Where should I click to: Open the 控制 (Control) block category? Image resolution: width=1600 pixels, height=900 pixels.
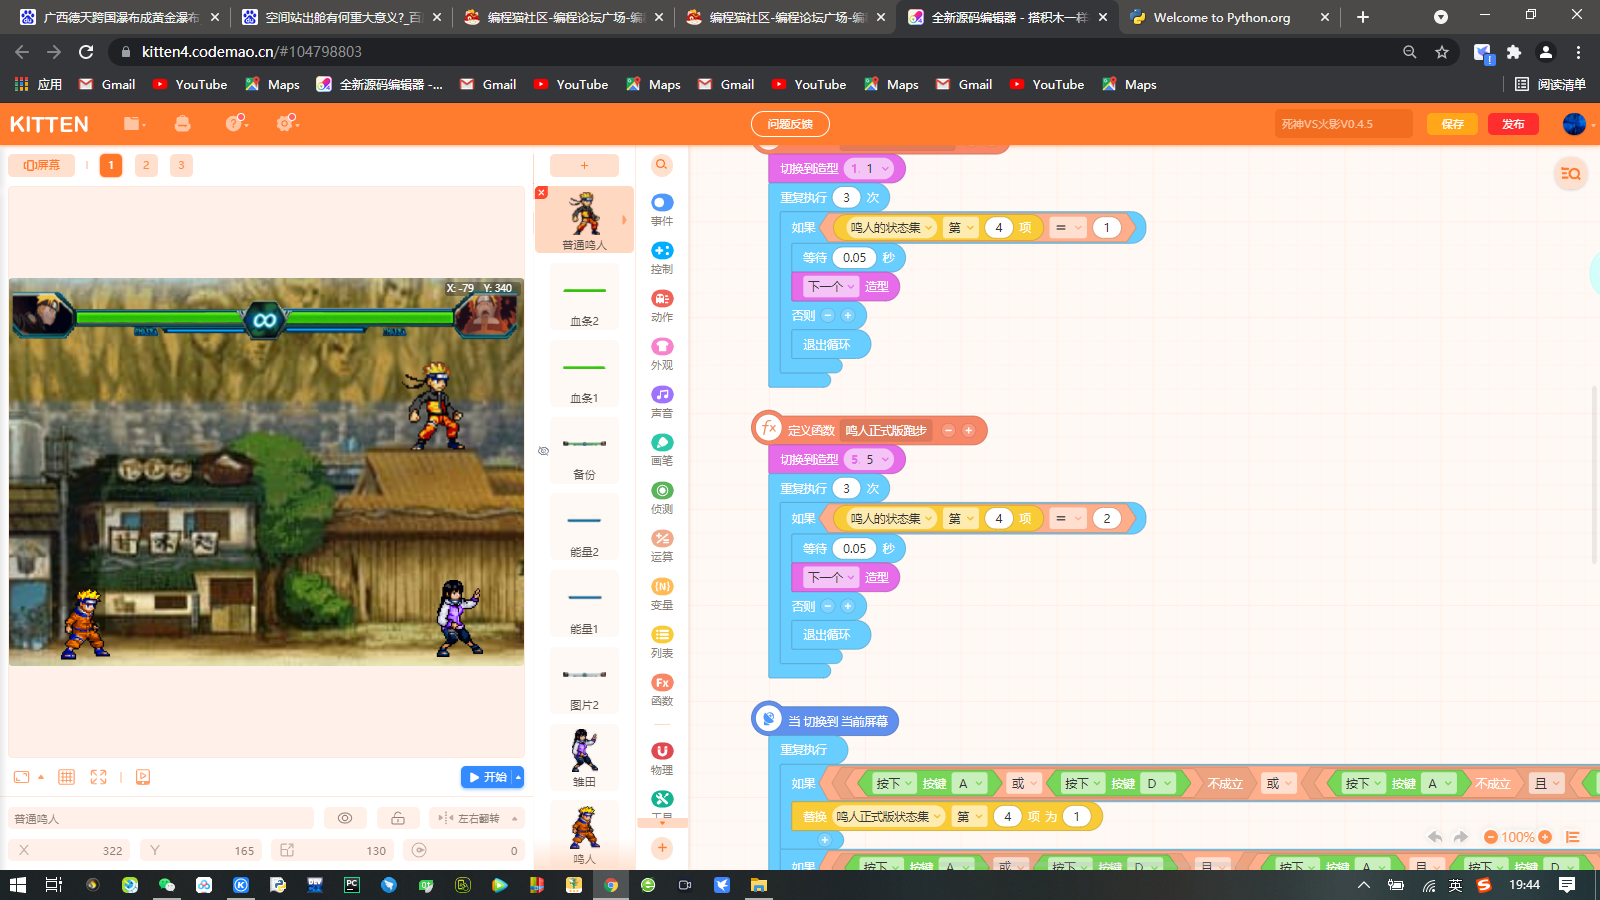(662, 258)
